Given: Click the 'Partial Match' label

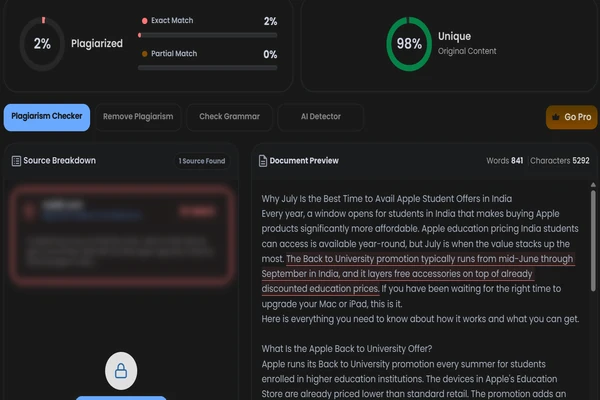Looking at the screenshot, I should coord(174,54).
